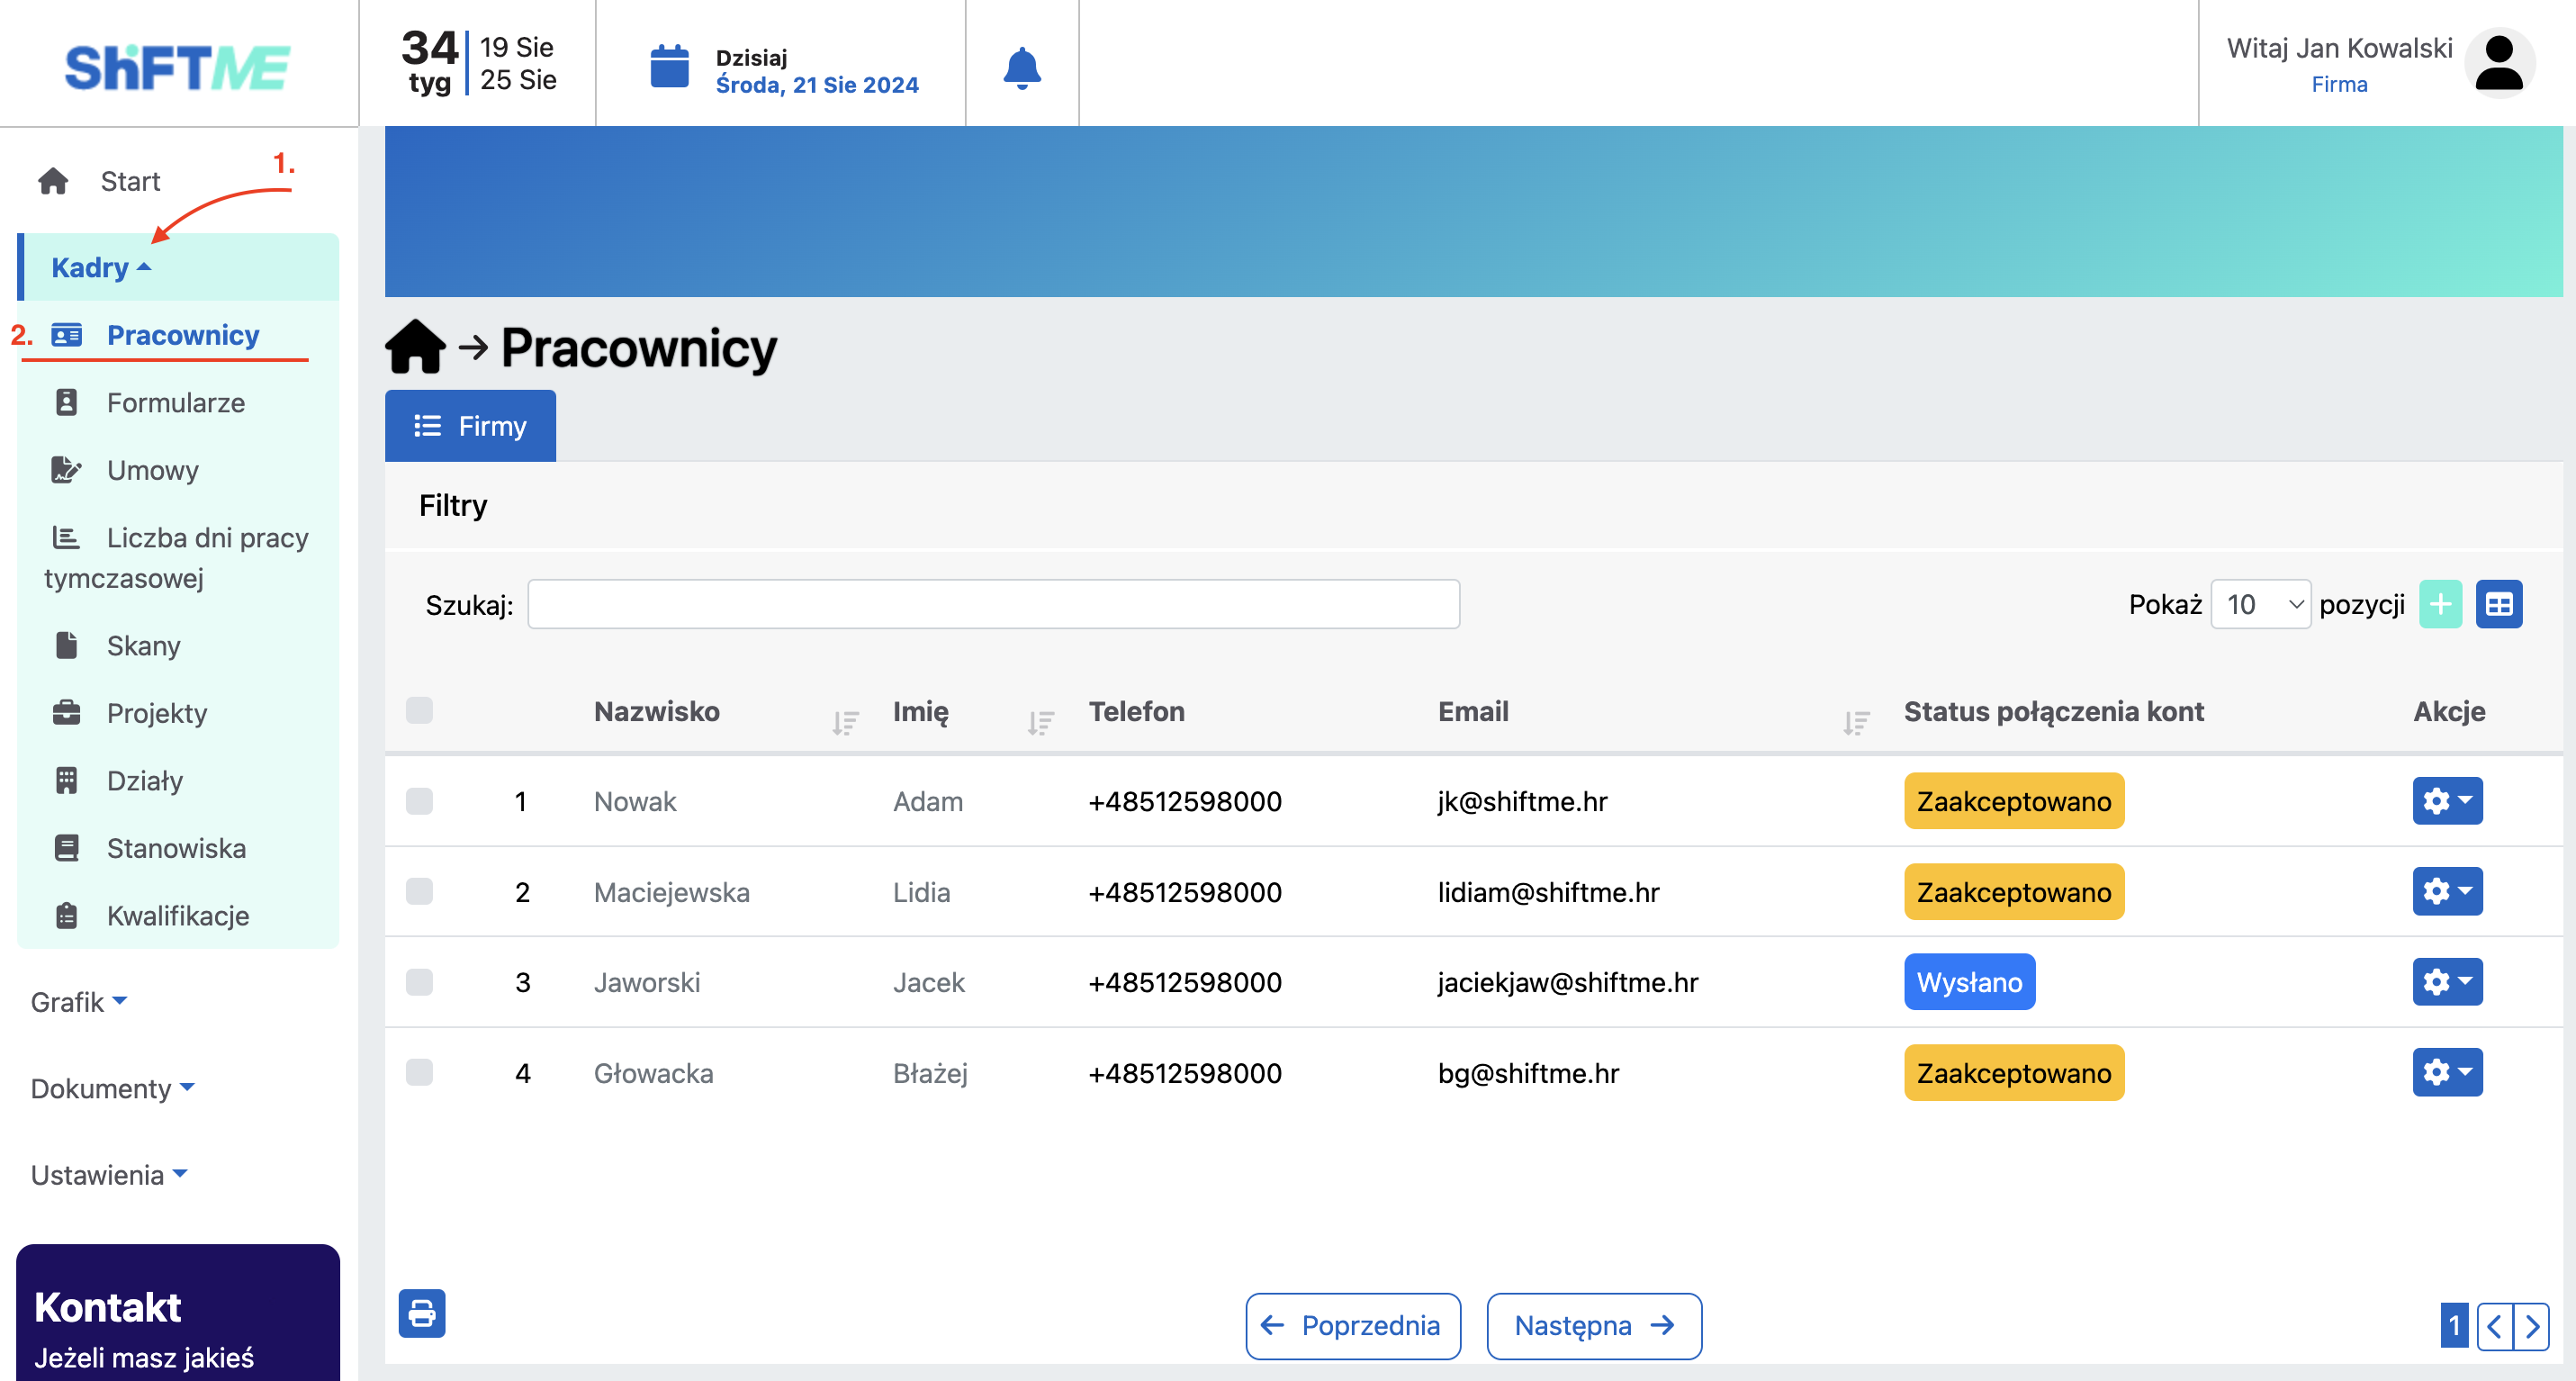Open Stanowiska menu item
2576x1381 pixels.
point(176,848)
